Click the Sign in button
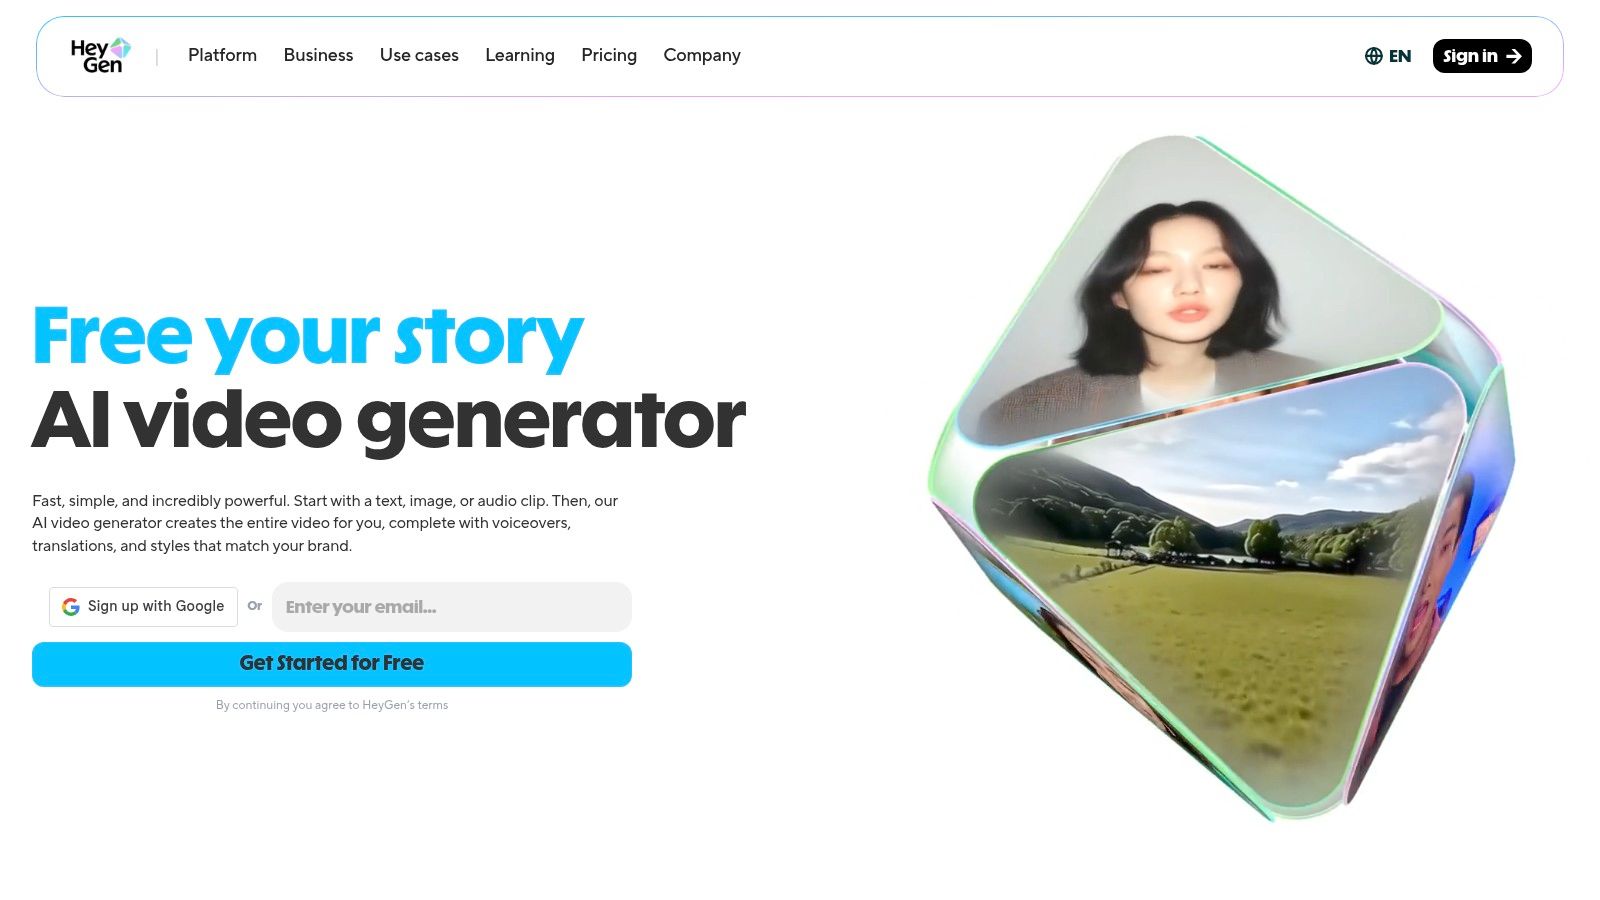The height and width of the screenshot is (900, 1600). [x=1482, y=56]
